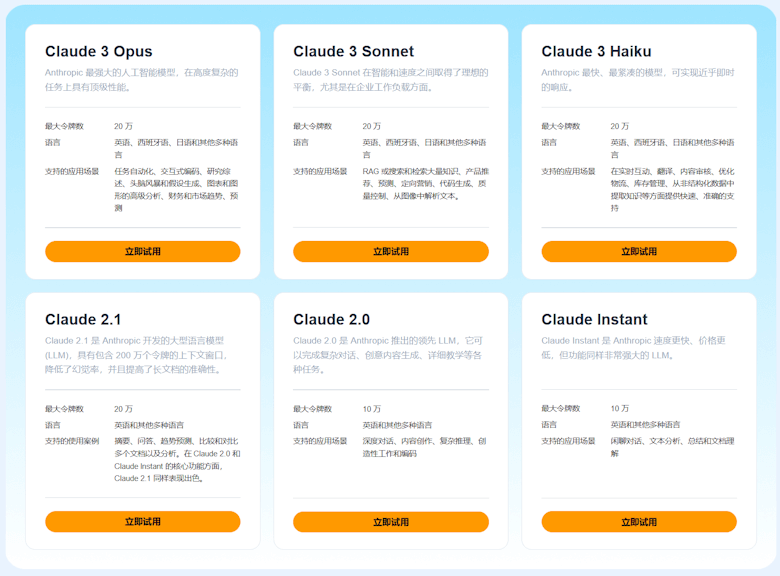
Task: Start Claude 2.0 trial with 立即试用
Action: coord(390,521)
